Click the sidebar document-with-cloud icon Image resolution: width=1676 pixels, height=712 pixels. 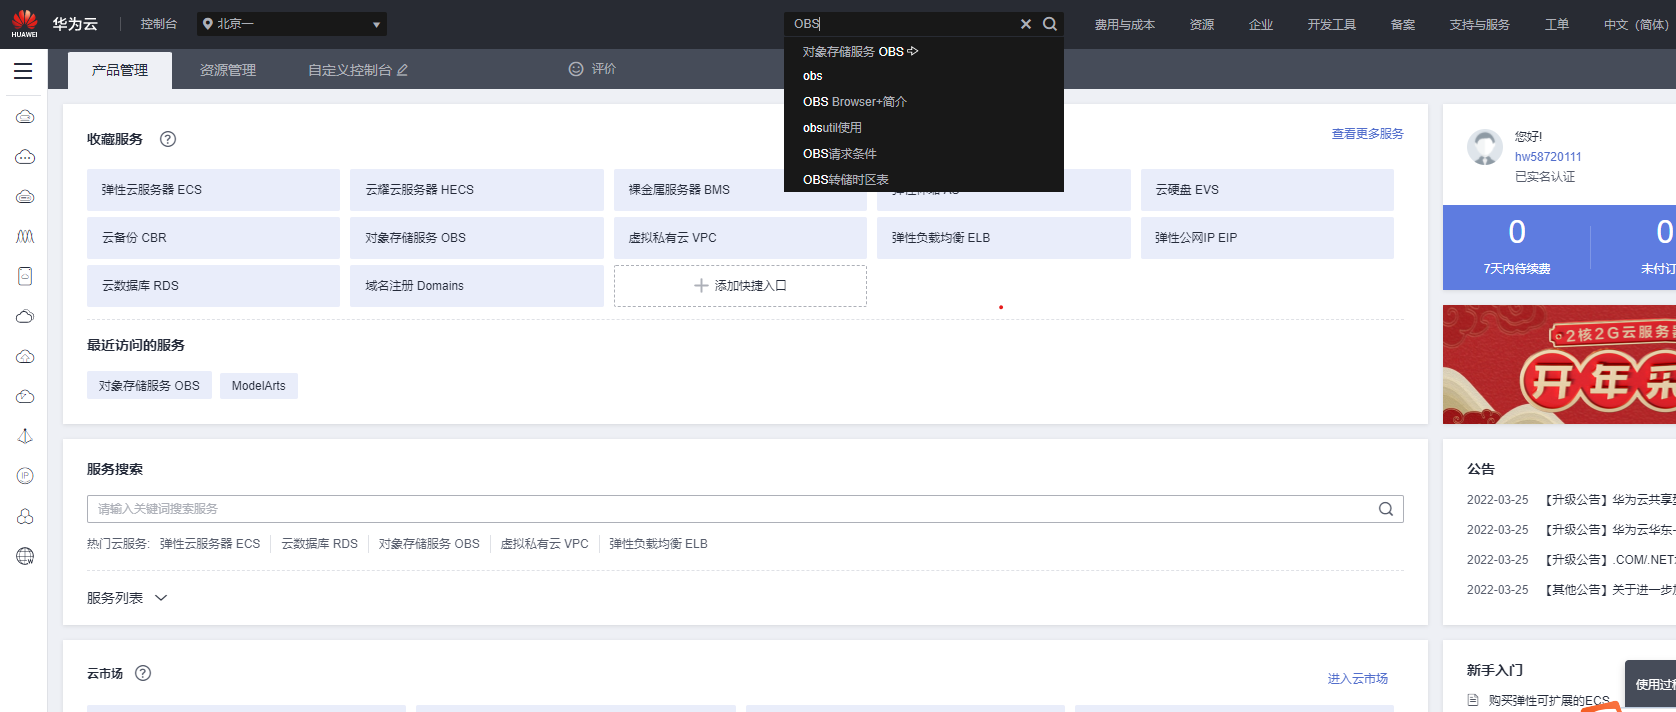(x=25, y=276)
